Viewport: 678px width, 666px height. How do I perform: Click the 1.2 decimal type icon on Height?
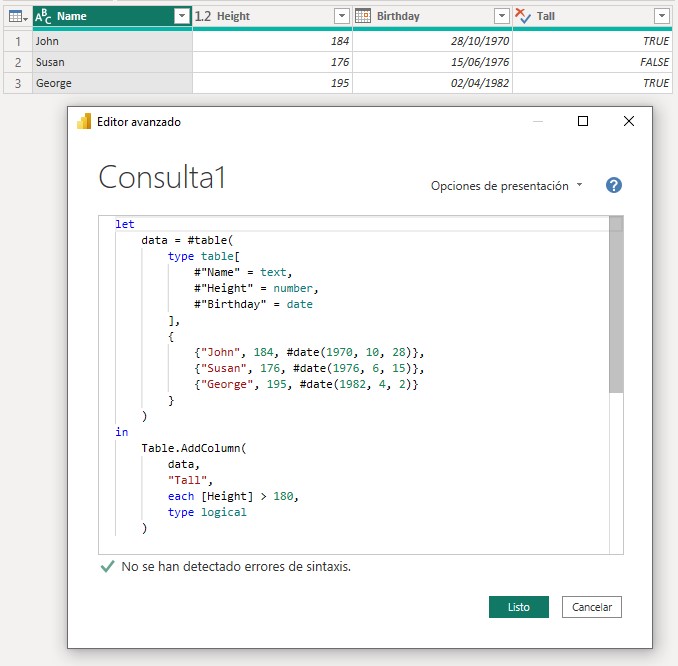(x=203, y=16)
